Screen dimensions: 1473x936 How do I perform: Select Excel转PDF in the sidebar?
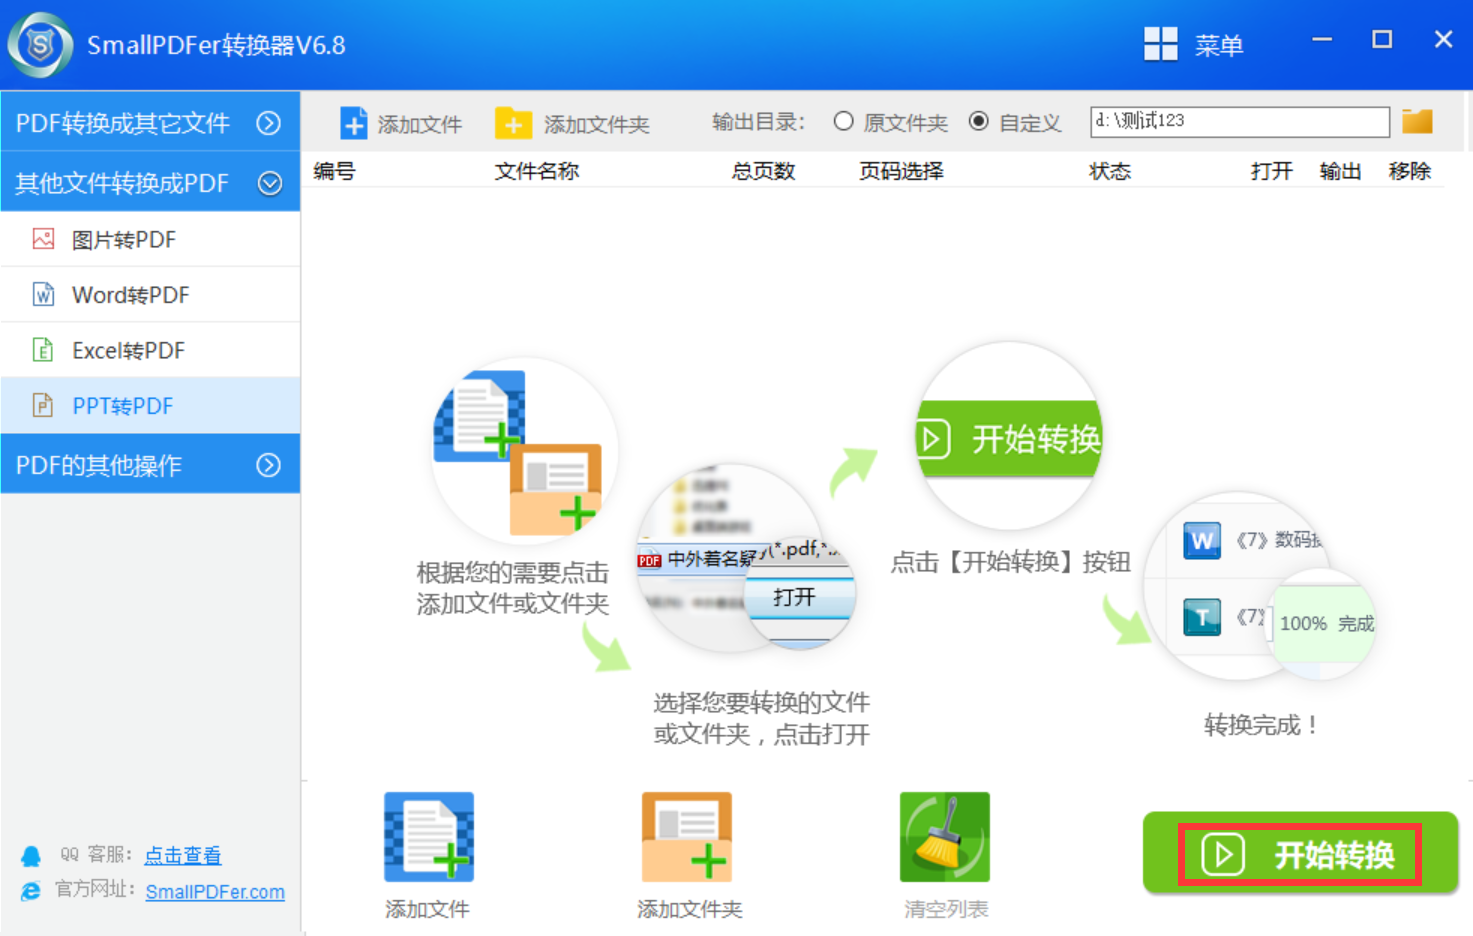[128, 351]
